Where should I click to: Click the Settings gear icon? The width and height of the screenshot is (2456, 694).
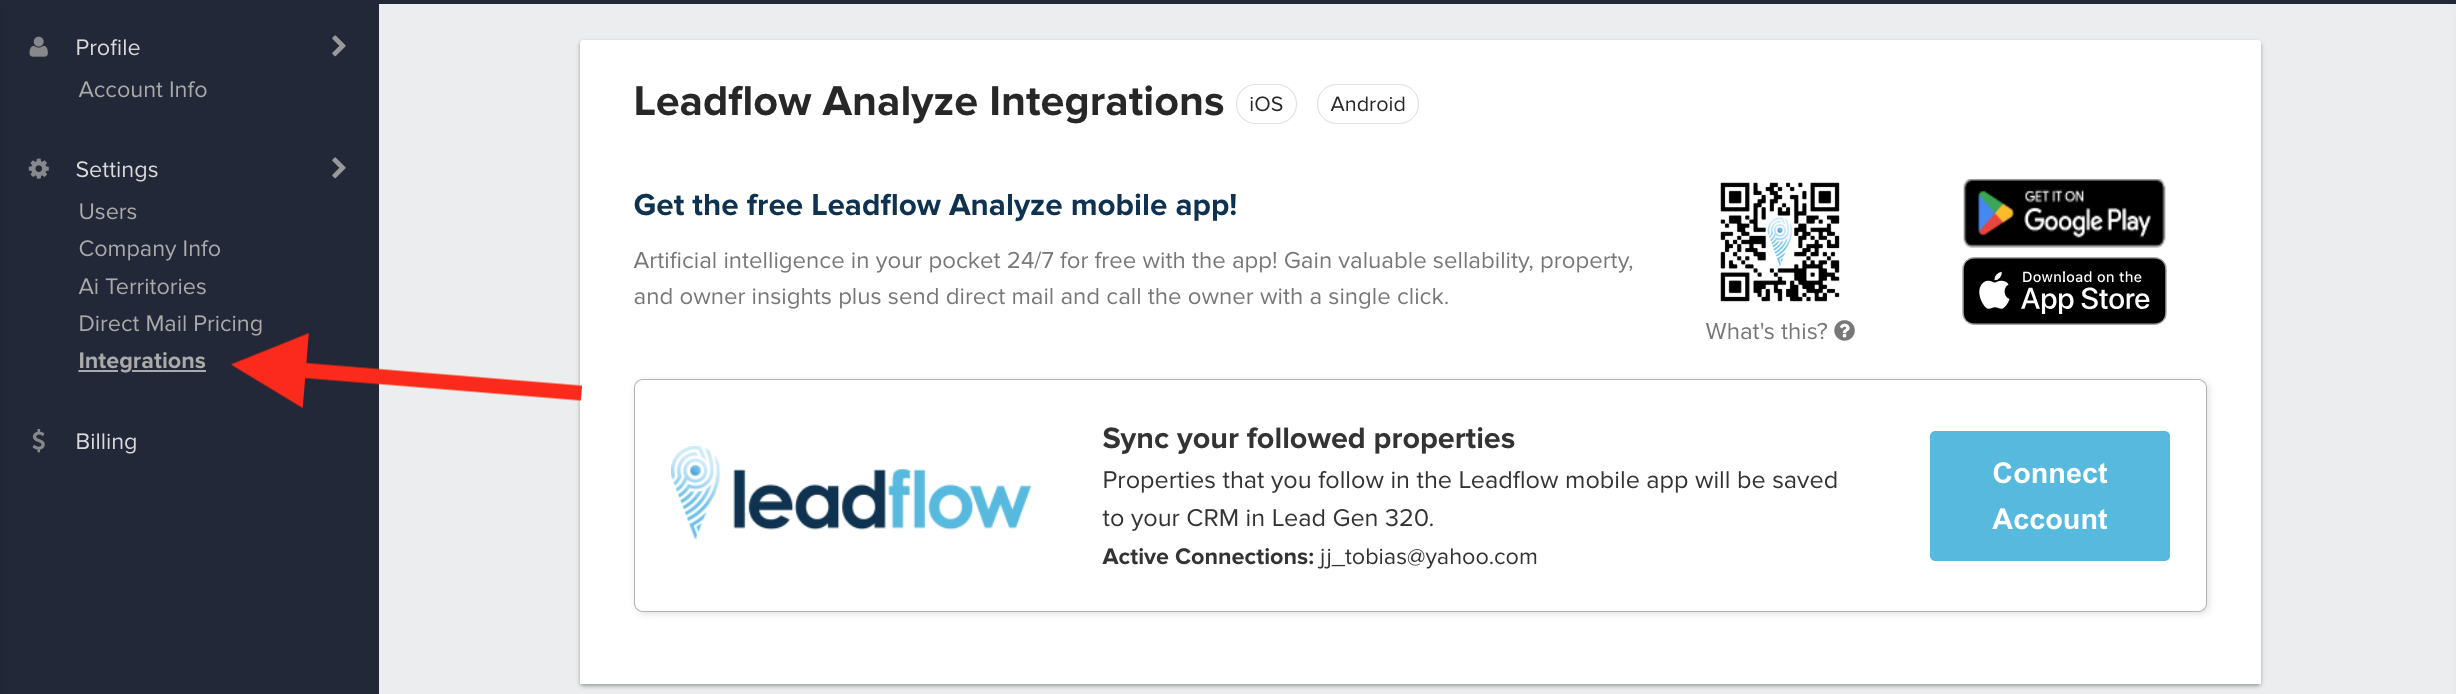pyautogui.click(x=39, y=169)
